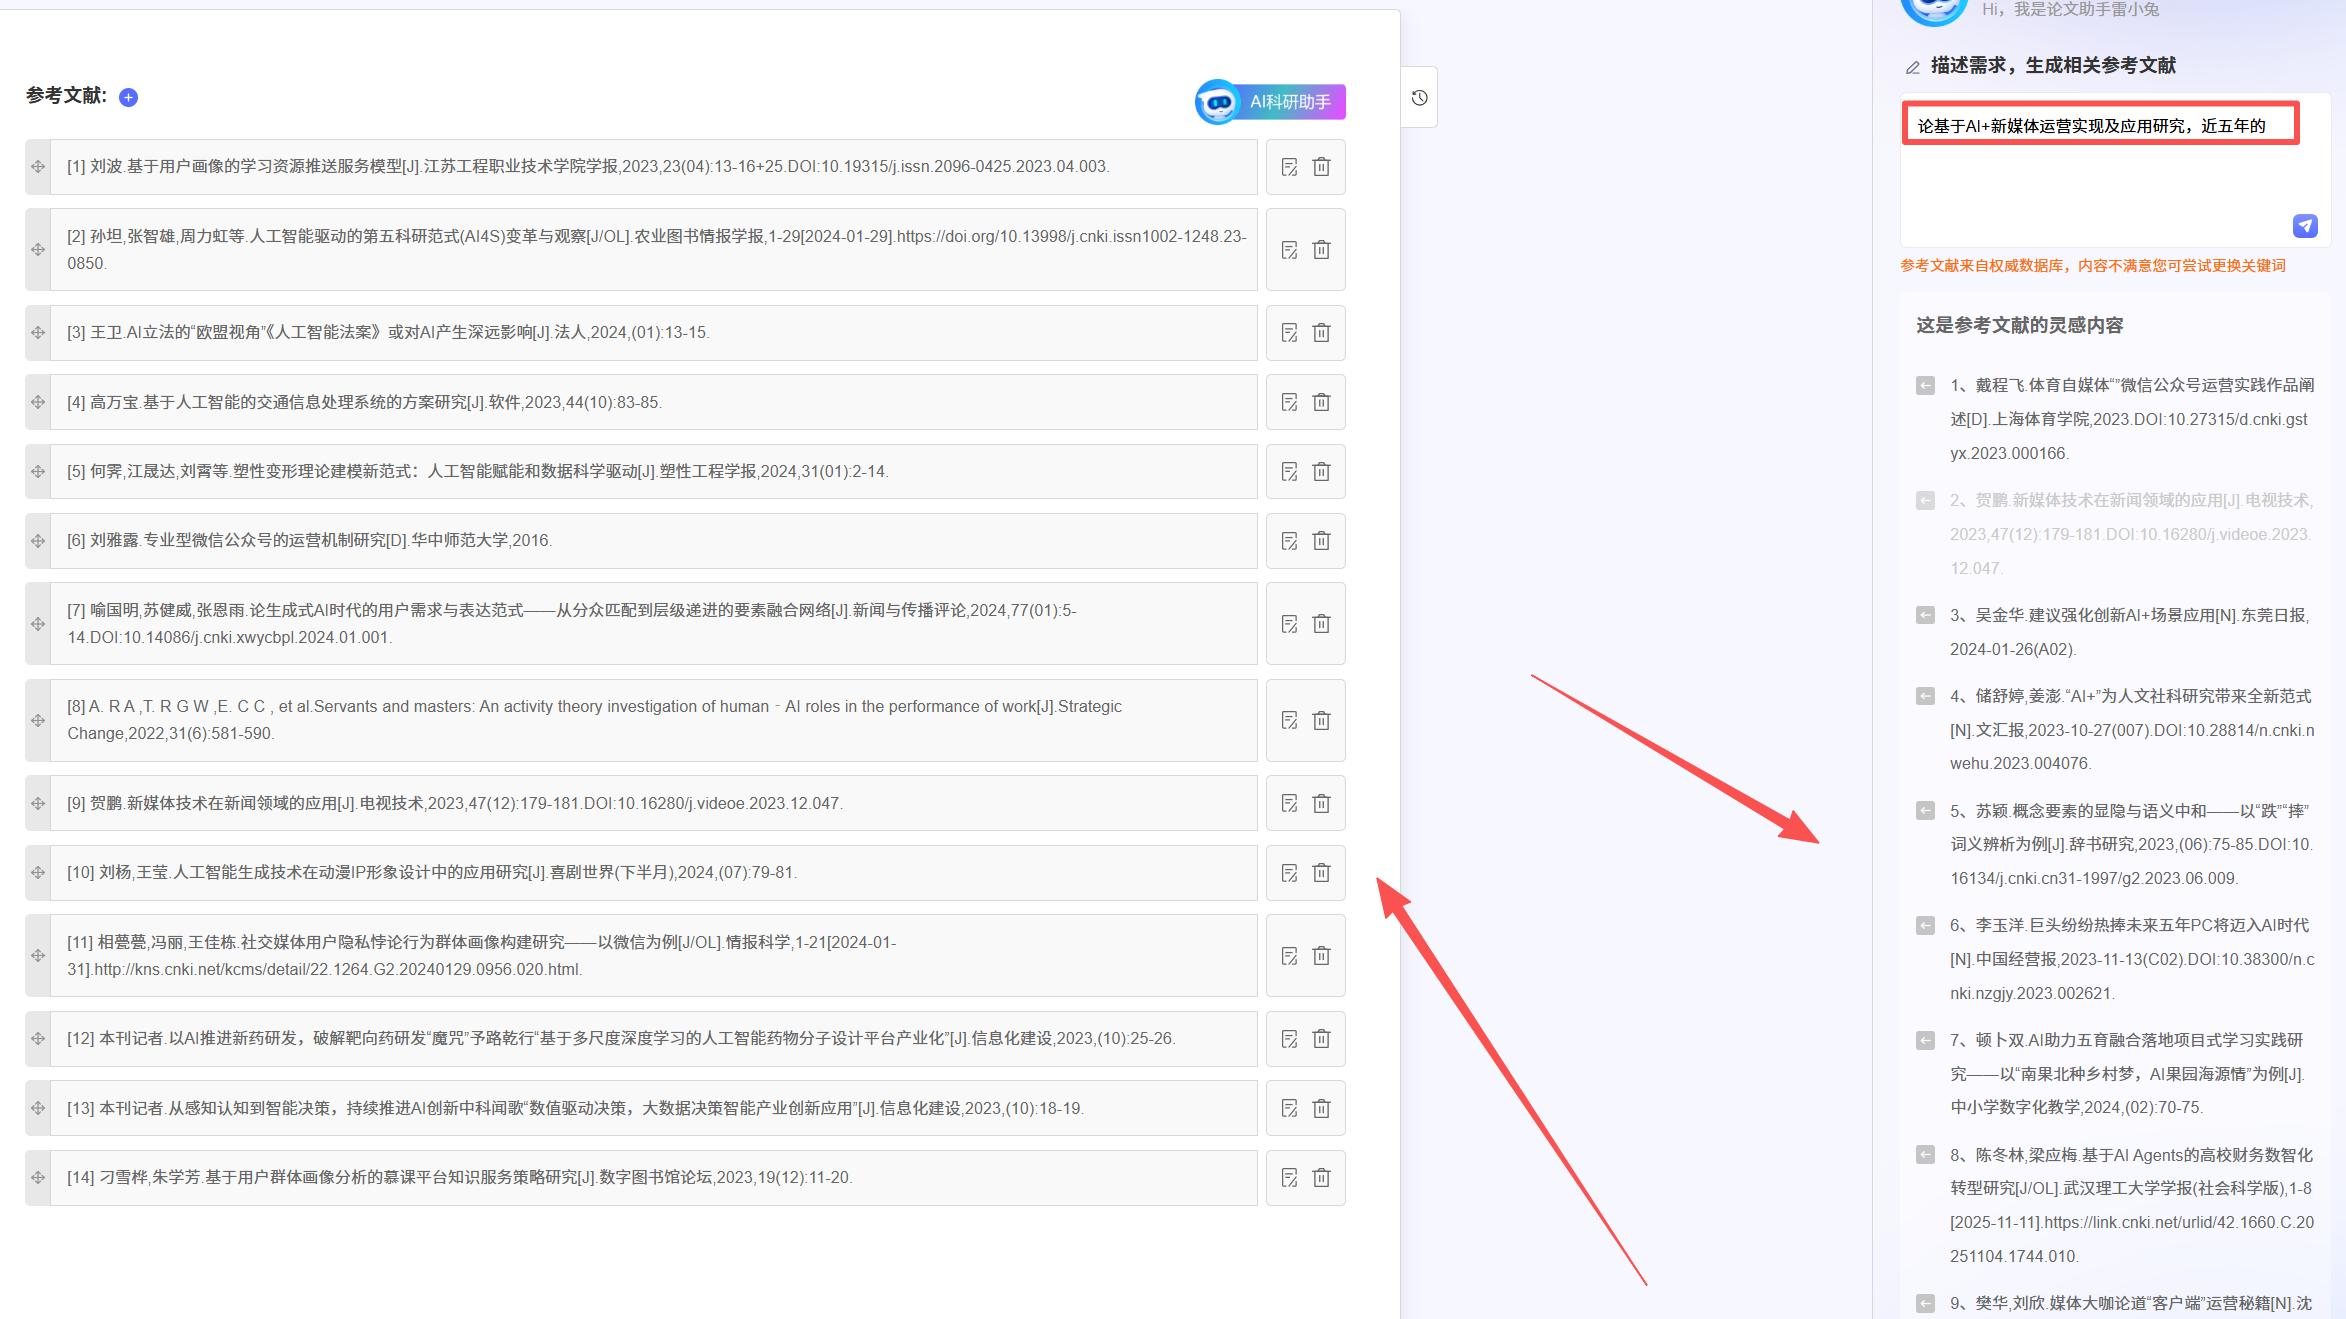Viewport: 2346px width, 1319px height.
Task: Edit reference [9] by 贺鹏
Action: point(1289,804)
